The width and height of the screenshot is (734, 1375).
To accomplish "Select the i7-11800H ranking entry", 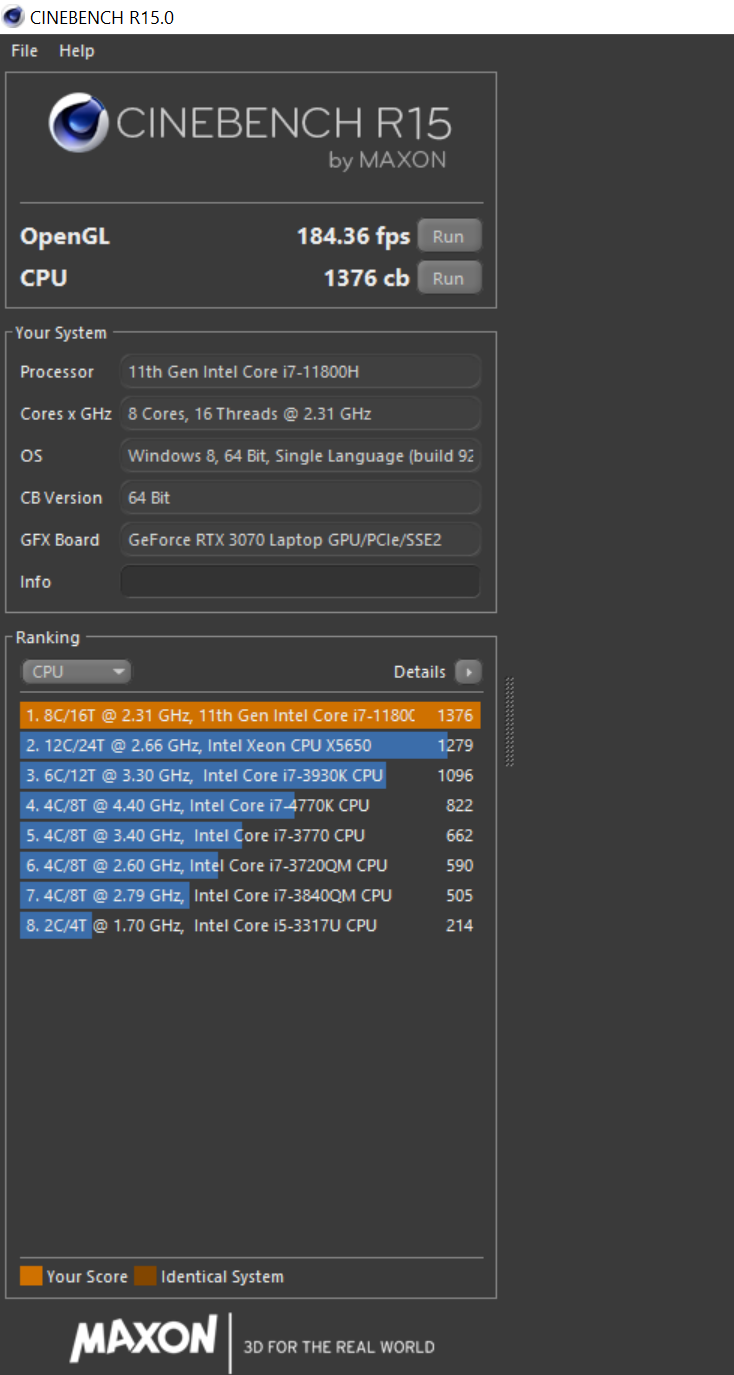I will click(250, 715).
